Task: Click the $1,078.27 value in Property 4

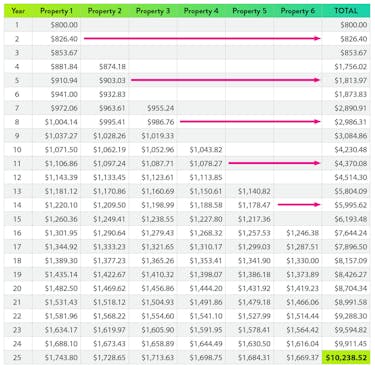Action: (206, 164)
